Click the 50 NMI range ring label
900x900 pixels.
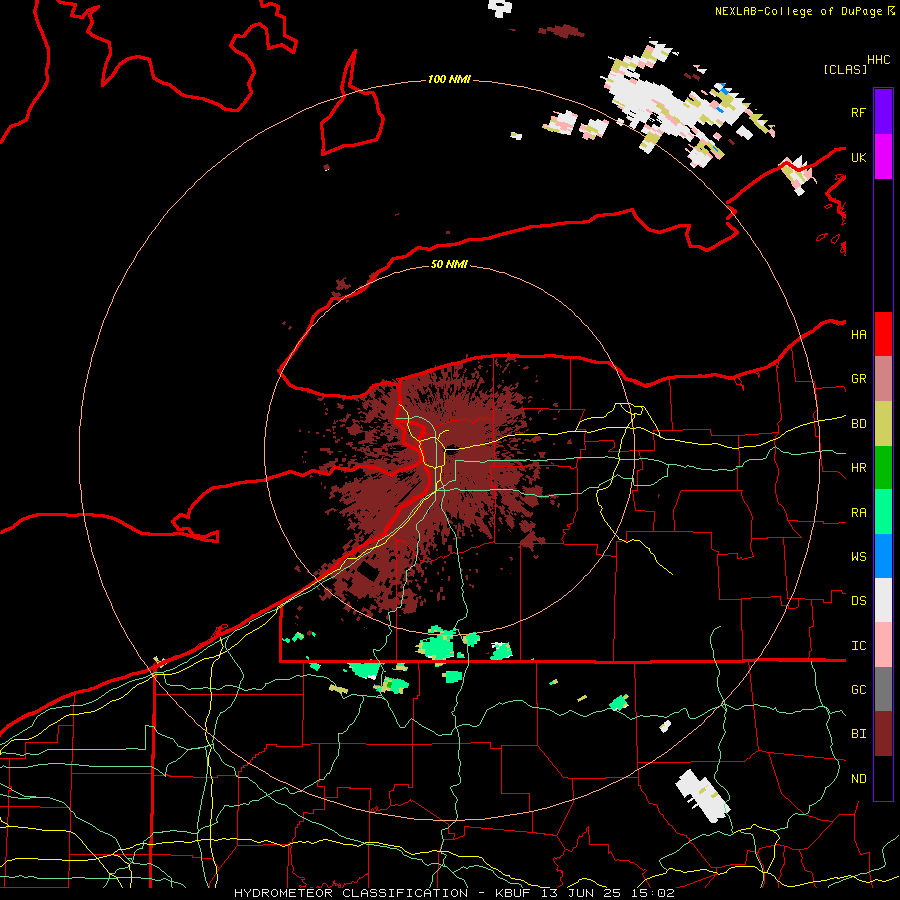(449, 264)
